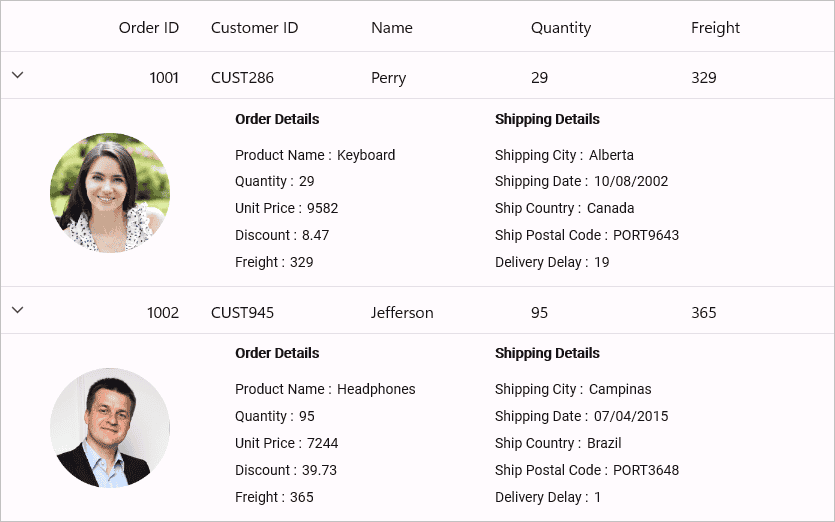This screenshot has width=835, height=522.
Task: Sort by the Customer ID column header
Action: click(x=255, y=28)
